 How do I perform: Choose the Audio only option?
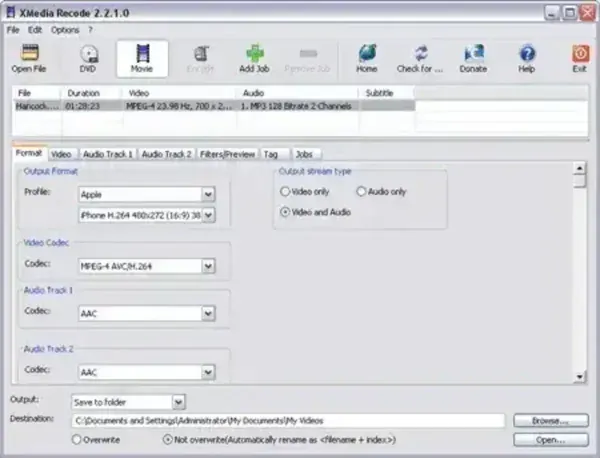tap(362, 190)
